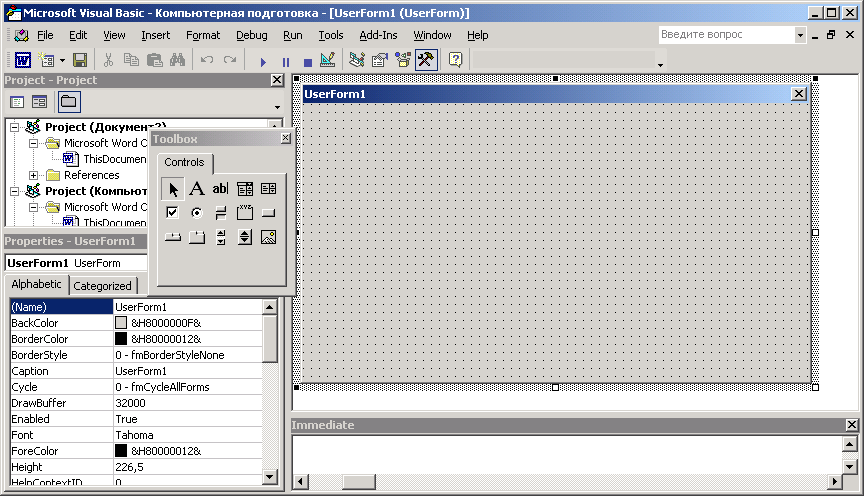Click the BackColor color swatch
Screen dimensions: 864x496
pos(121,323)
